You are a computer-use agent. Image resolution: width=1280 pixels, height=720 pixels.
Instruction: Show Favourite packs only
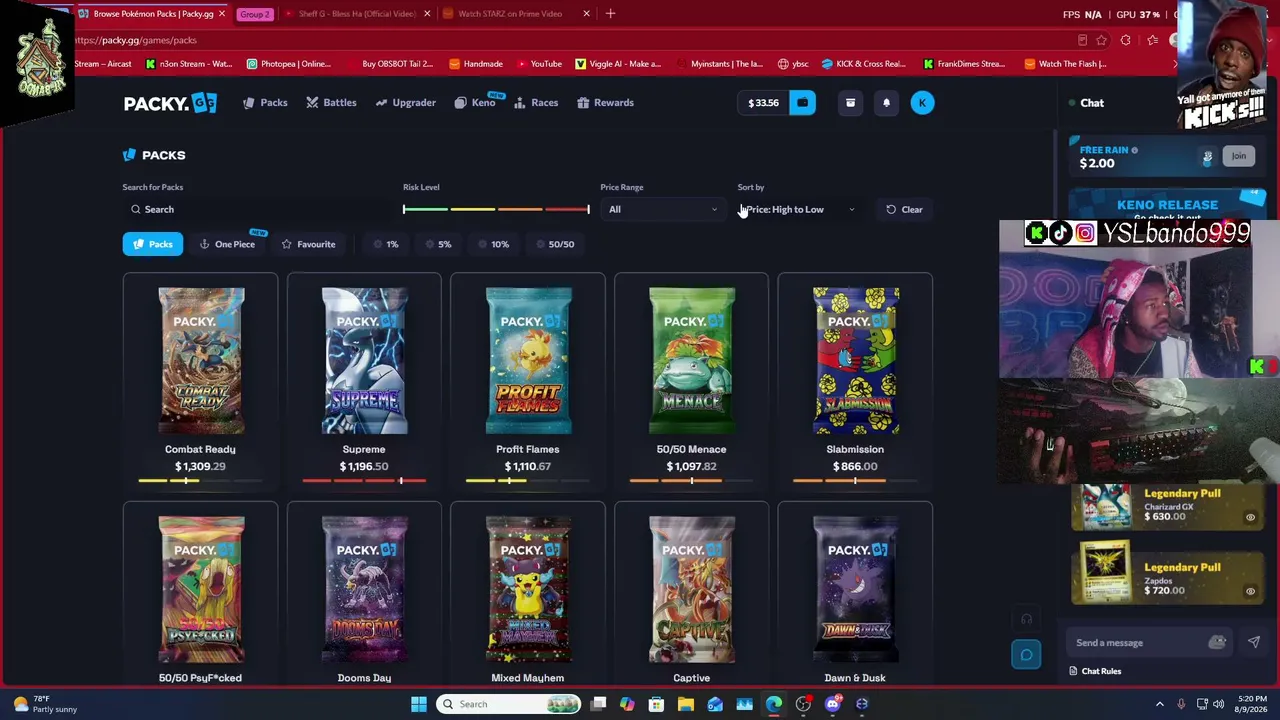308,244
